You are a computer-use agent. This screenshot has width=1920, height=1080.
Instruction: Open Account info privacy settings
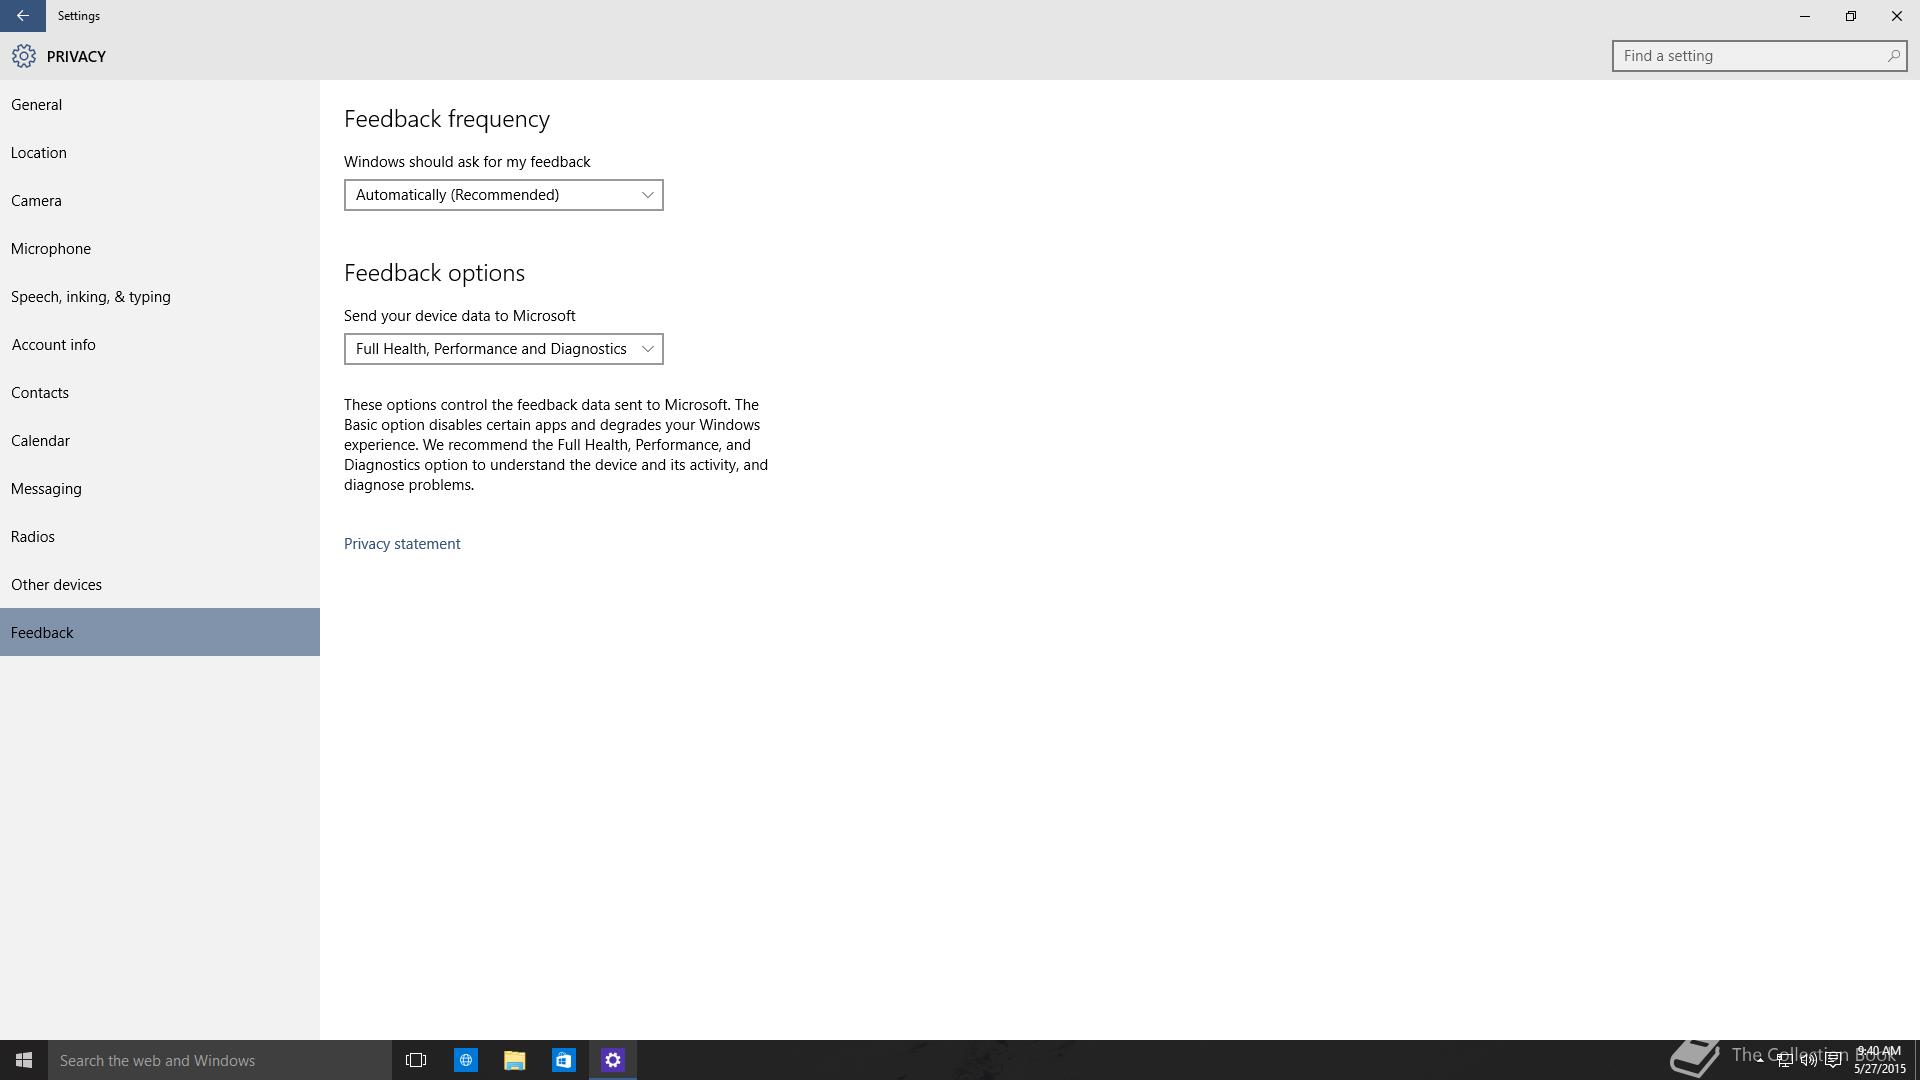click(x=160, y=345)
